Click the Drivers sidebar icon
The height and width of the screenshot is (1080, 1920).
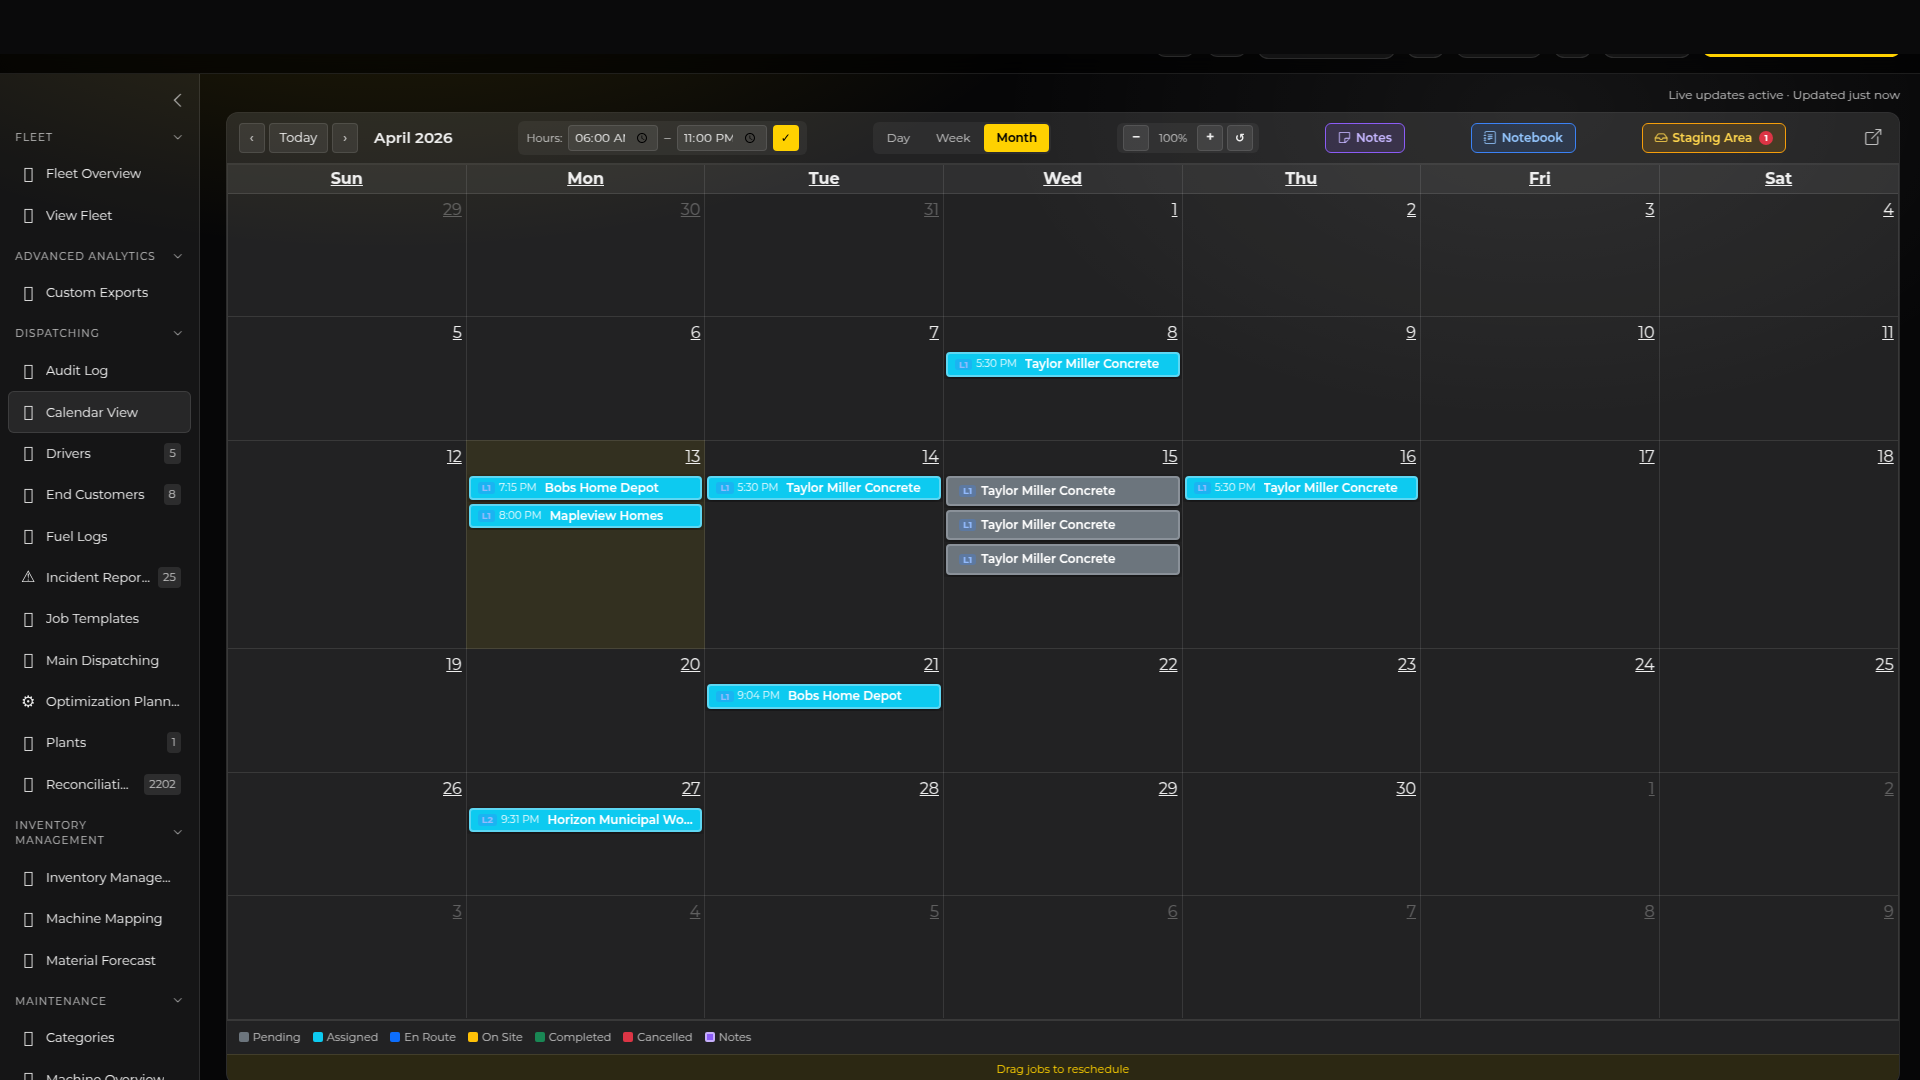(x=27, y=453)
